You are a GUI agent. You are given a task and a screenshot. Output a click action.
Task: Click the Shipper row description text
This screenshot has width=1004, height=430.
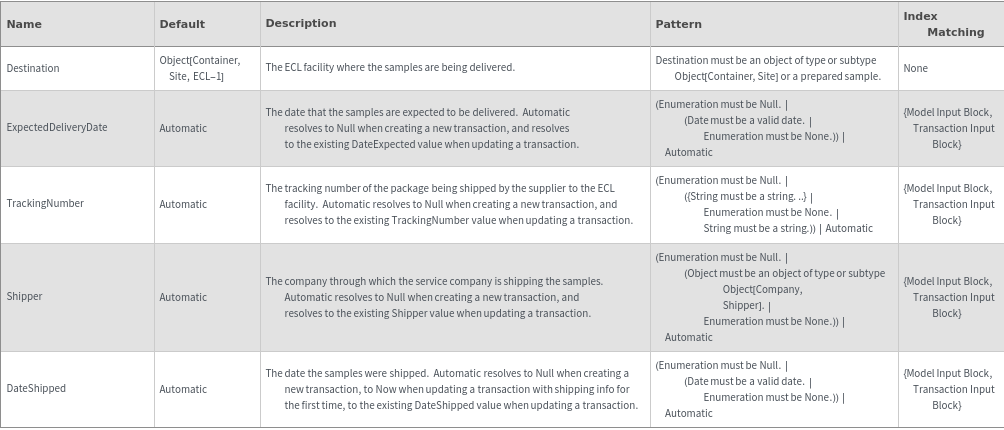[436, 297]
